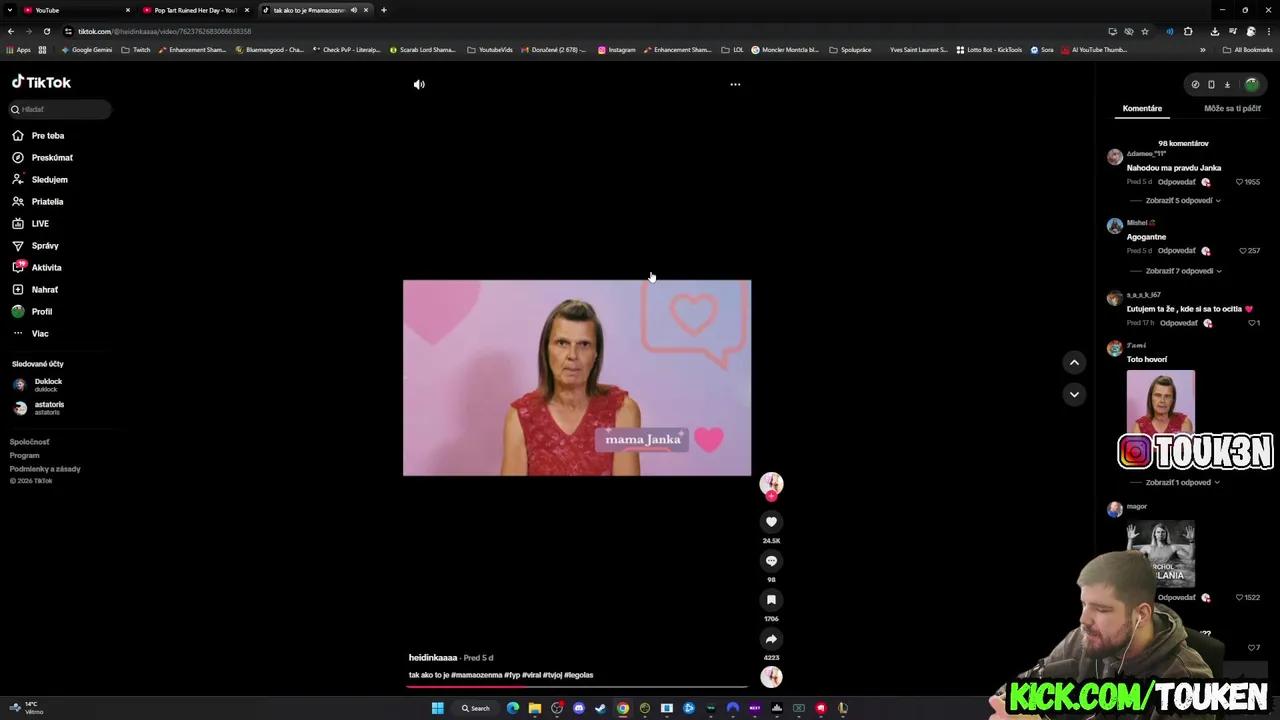Image resolution: width=1280 pixels, height=720 pixels.
Task: Like the Ľutujem ta že comment
Action: coord(1251,323)
